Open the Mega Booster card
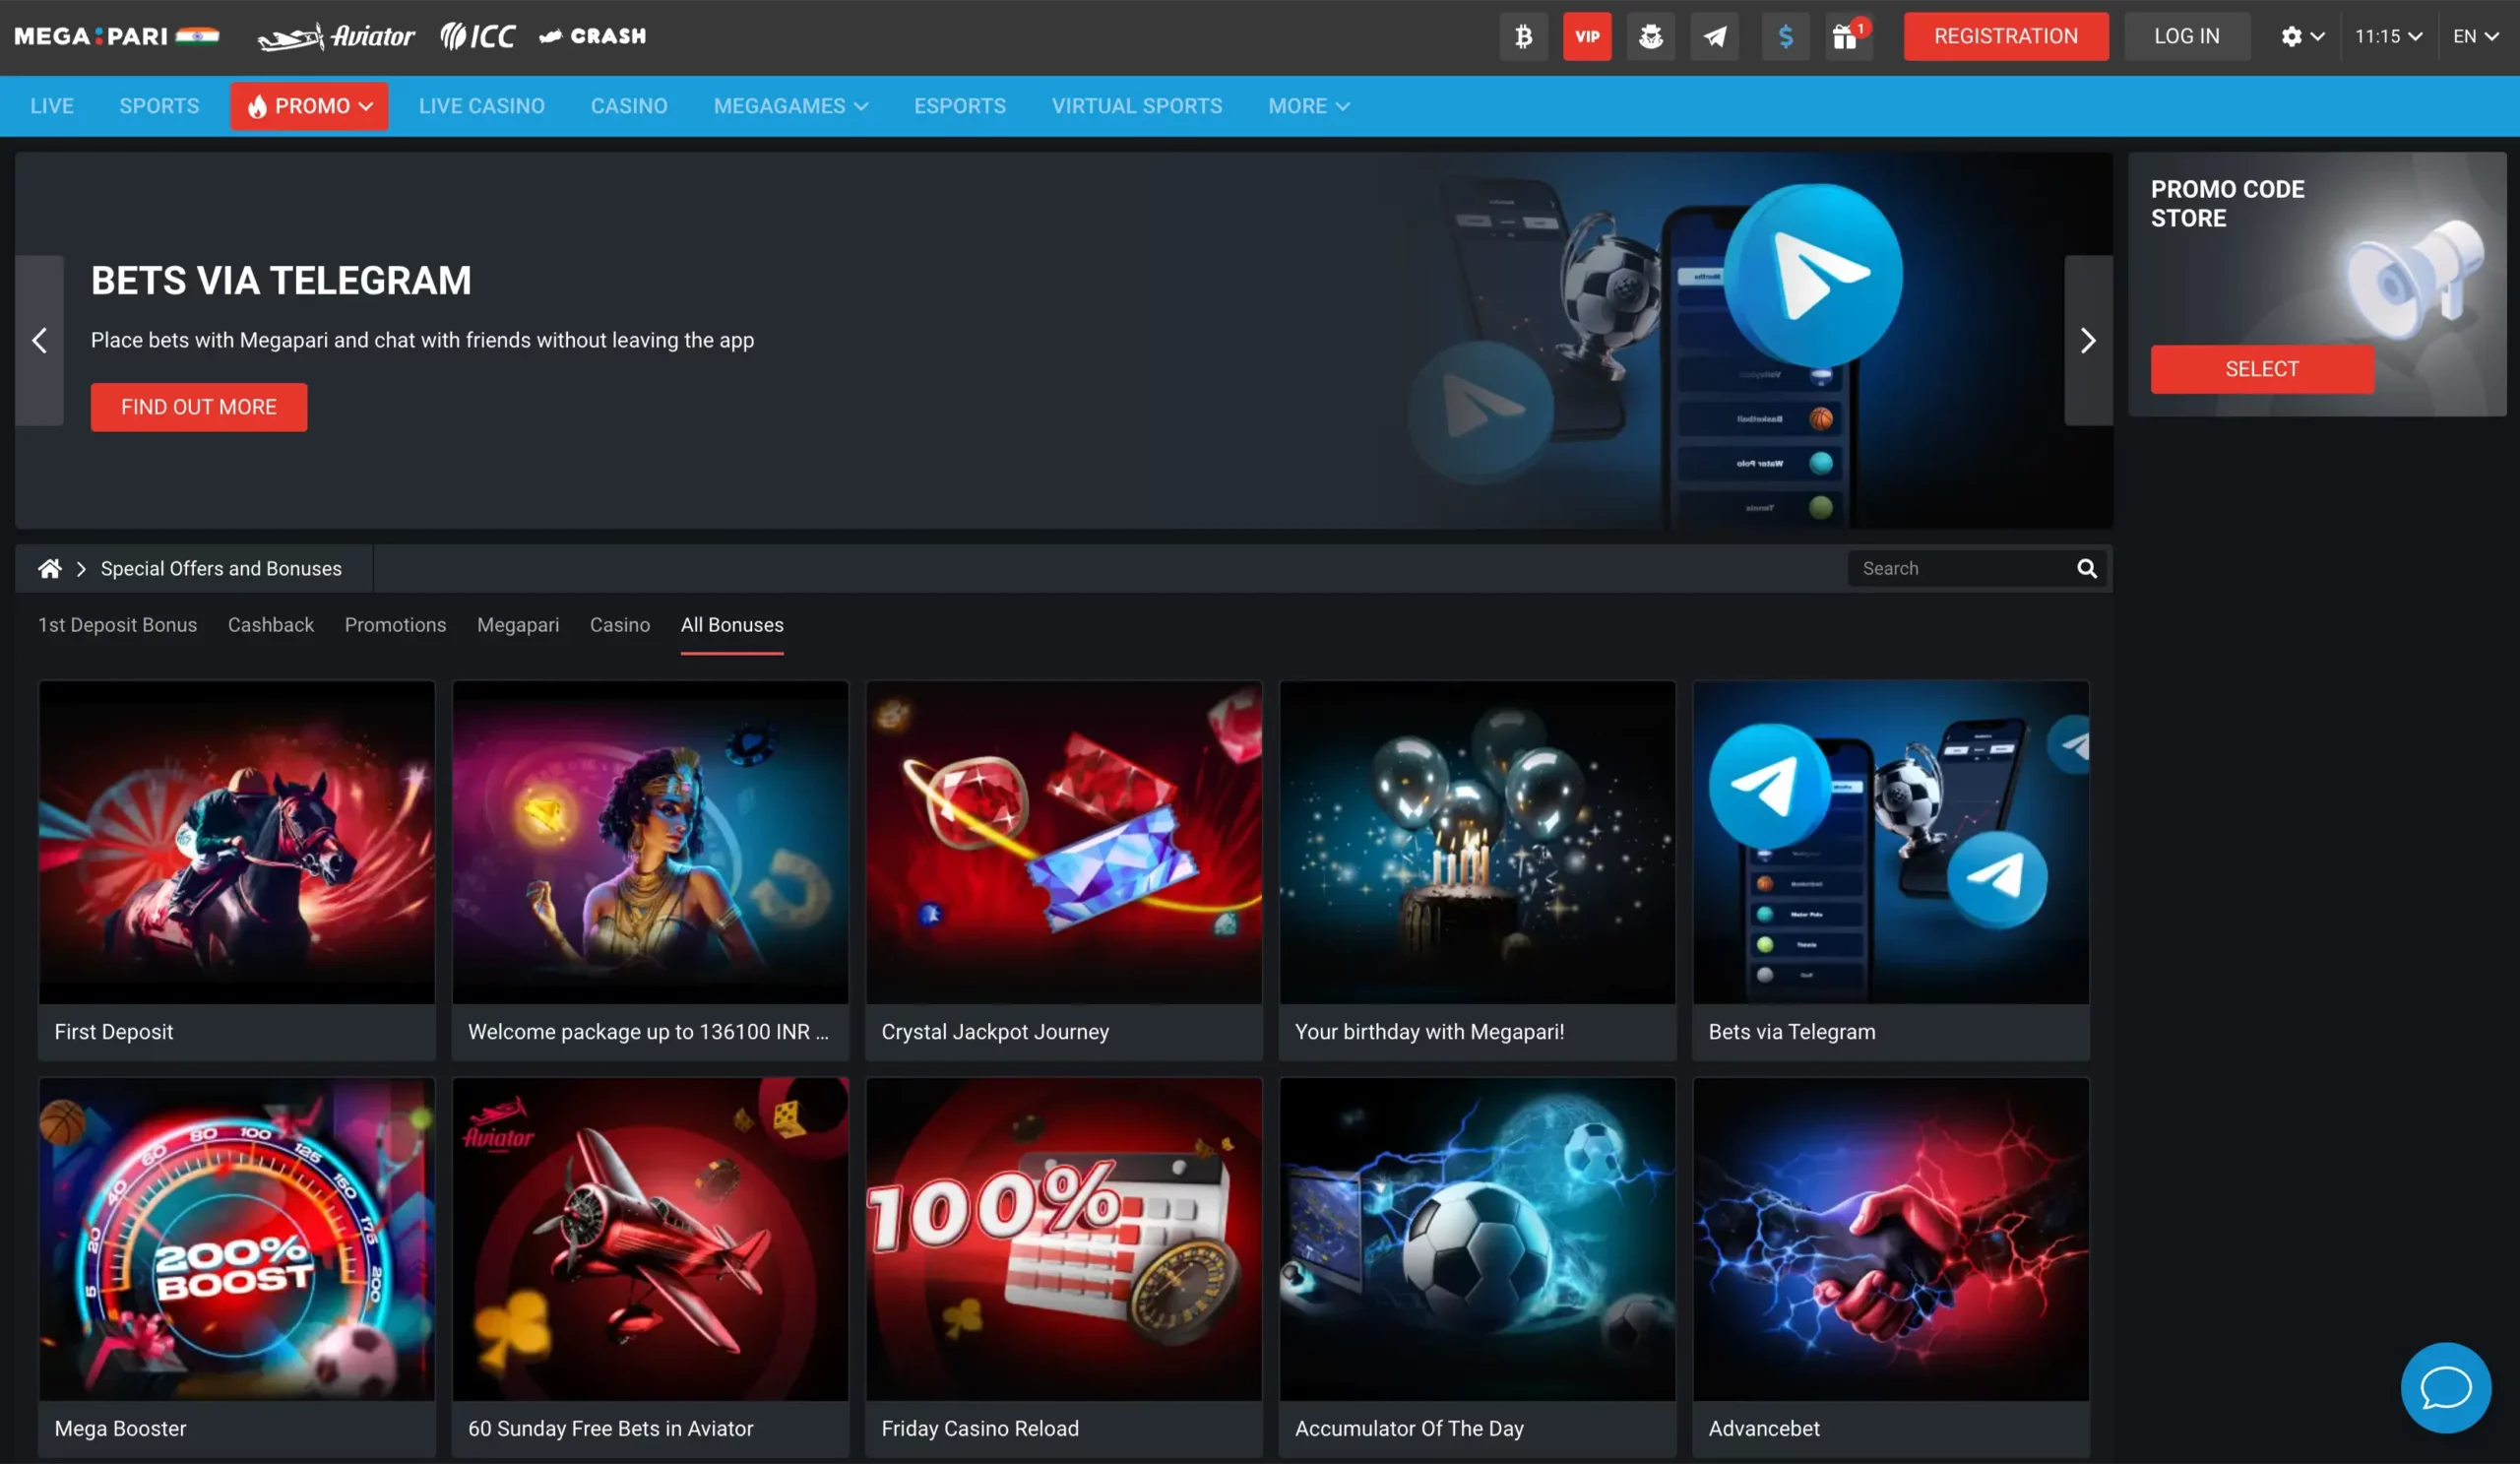 pyautogui.click(x=236, y=1266)
